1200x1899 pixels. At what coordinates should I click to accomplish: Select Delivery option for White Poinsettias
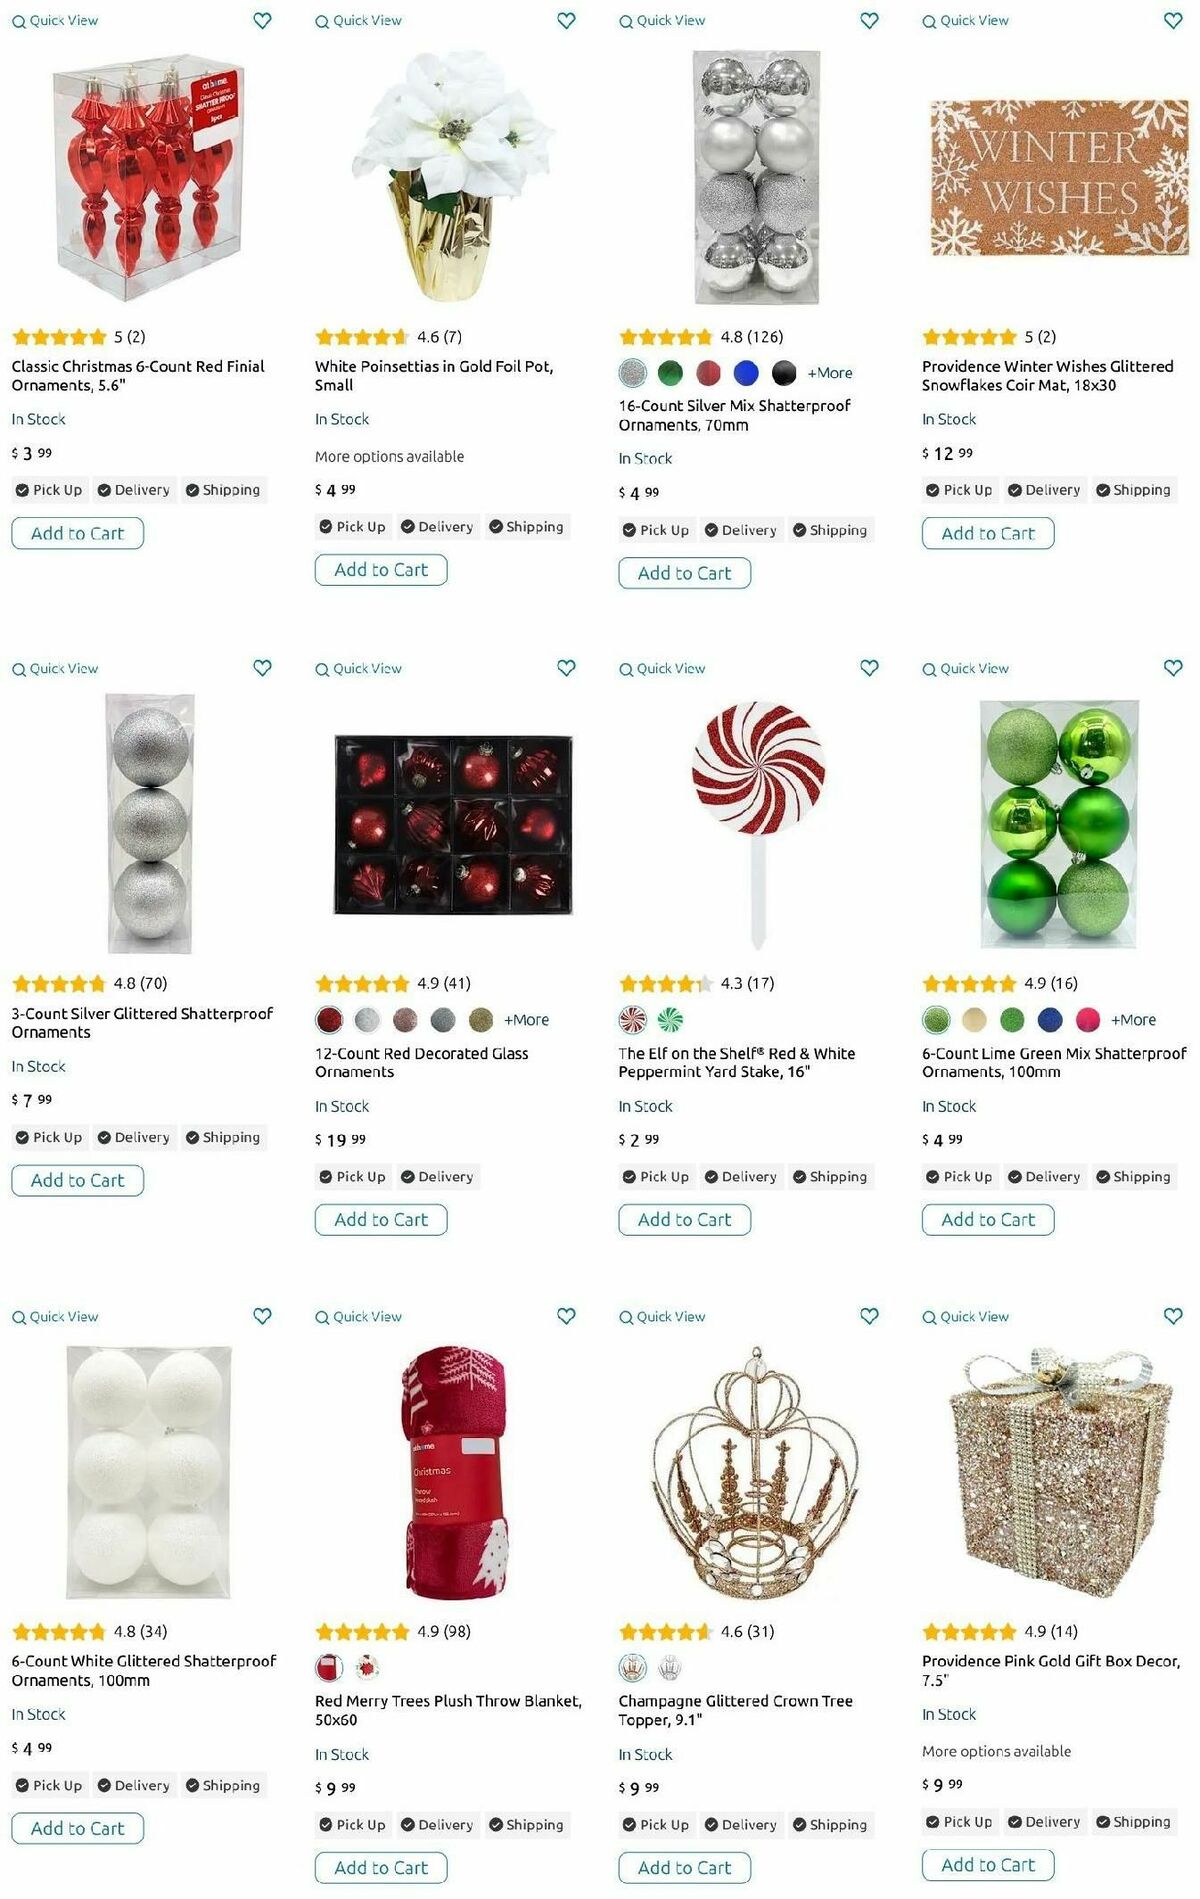[x=437, y=527]
